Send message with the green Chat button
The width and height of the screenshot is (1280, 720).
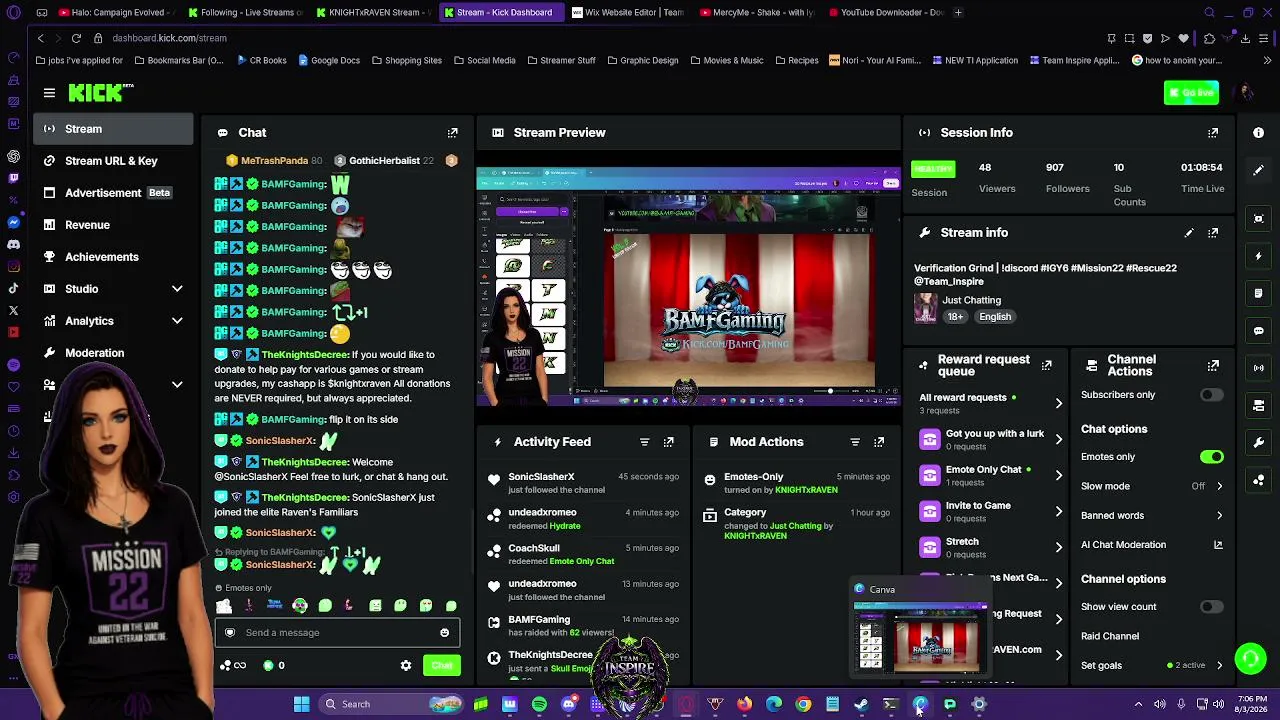pos(441,666)
